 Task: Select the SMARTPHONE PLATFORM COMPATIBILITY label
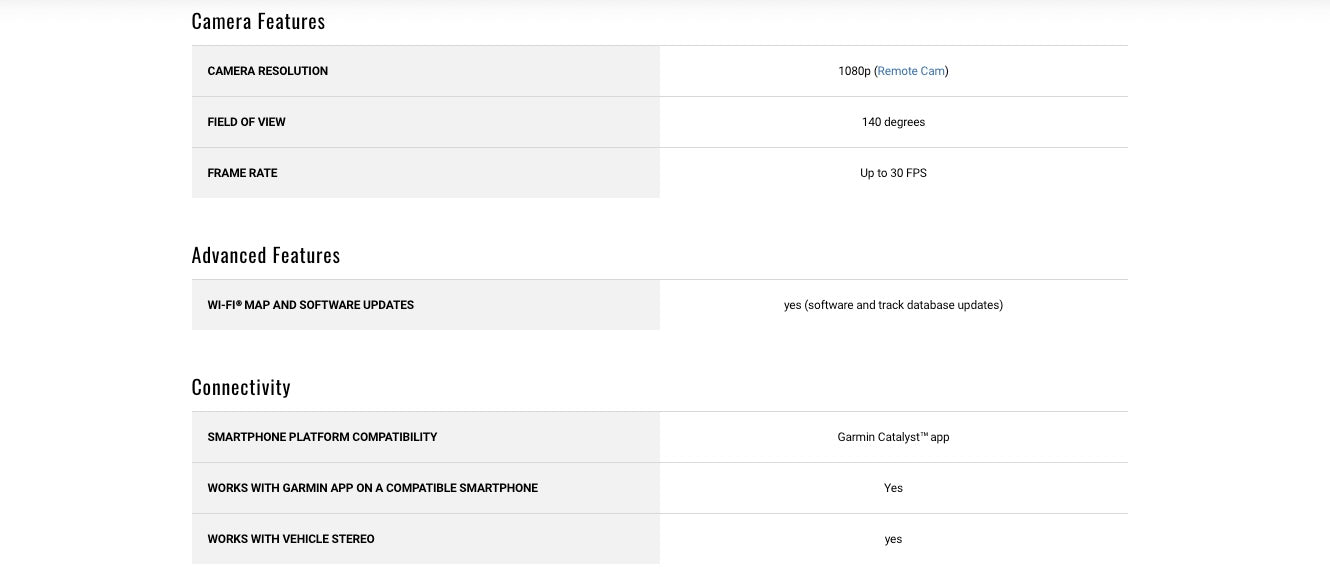(322, 437)
